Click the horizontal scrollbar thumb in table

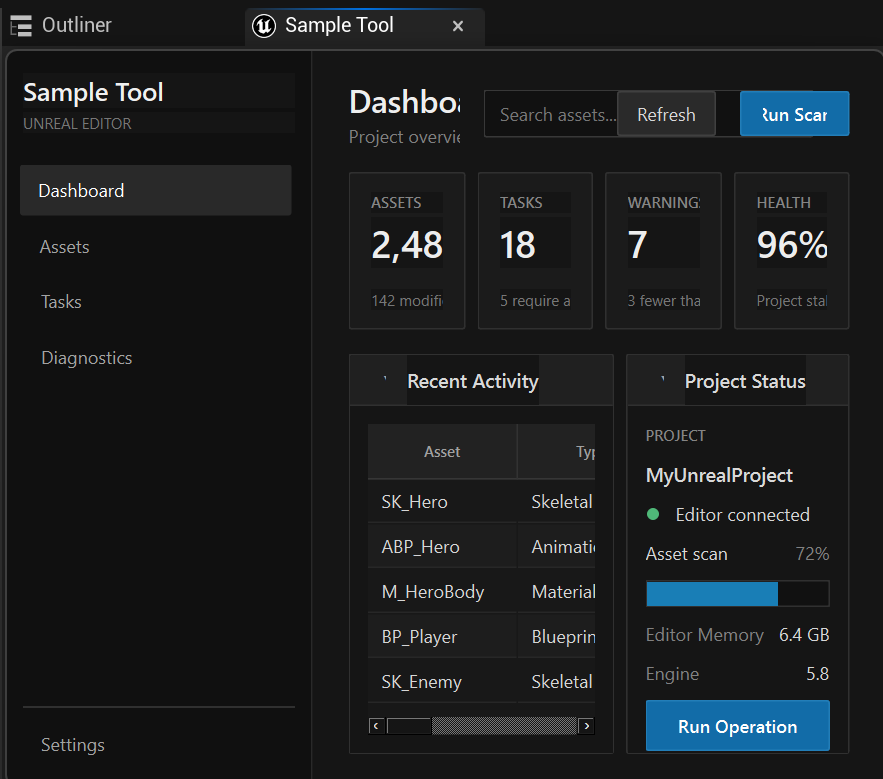[409, 726]
